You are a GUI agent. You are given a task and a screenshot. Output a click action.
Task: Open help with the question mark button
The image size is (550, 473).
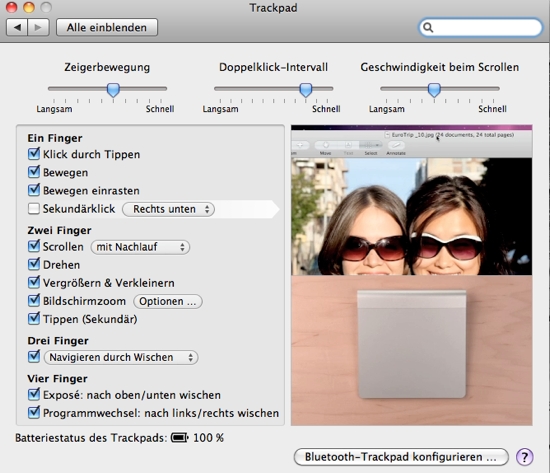click(525, 457)
